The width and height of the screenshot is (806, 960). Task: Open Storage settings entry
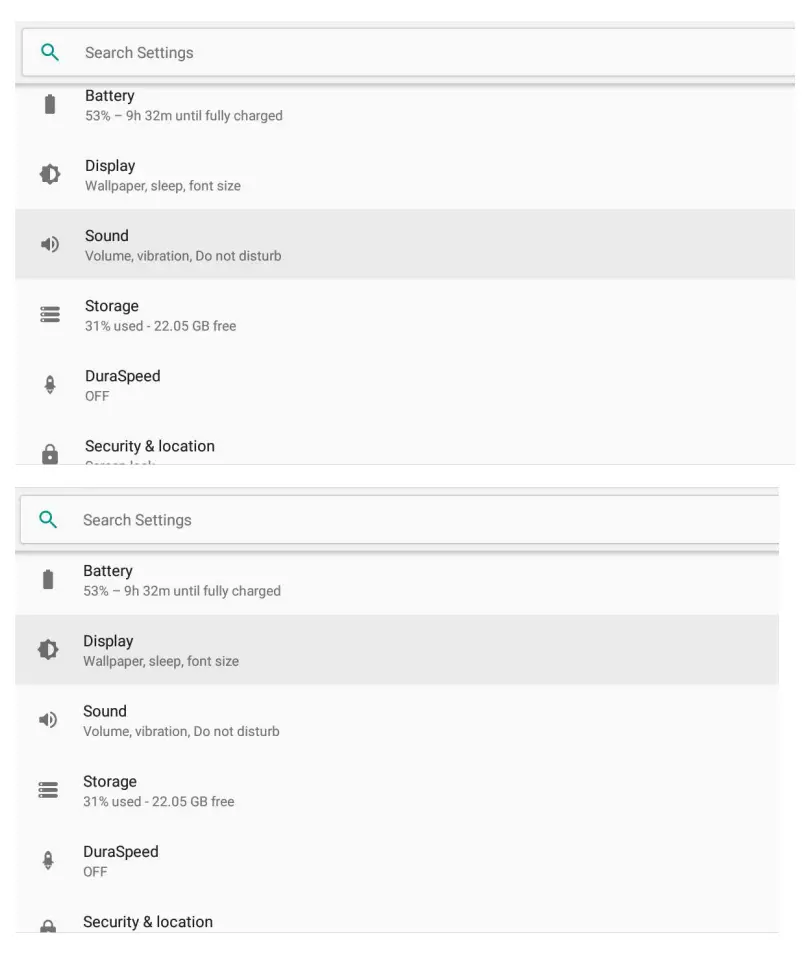click(x=300, y=314)
